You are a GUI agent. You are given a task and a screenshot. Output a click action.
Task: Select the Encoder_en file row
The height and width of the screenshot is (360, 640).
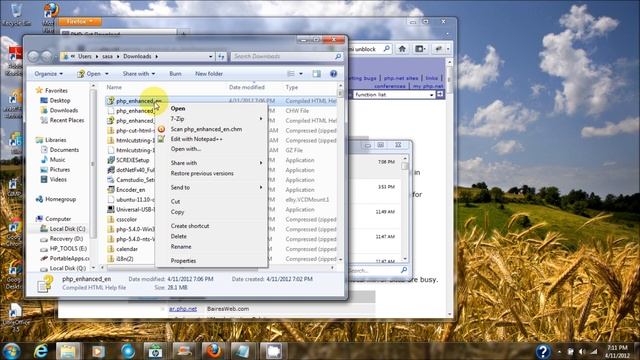point(130,190)
